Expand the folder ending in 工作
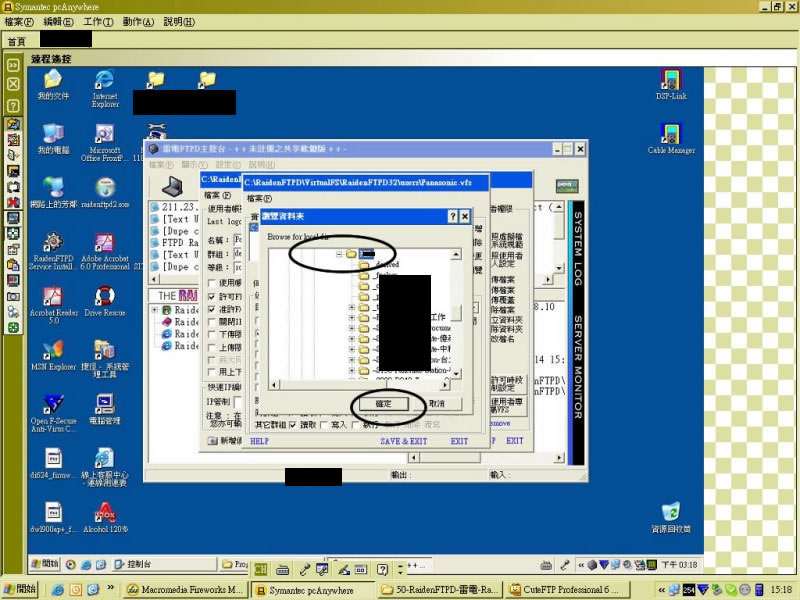The width and height of the screenshot is (800, 600). (352, 317)
